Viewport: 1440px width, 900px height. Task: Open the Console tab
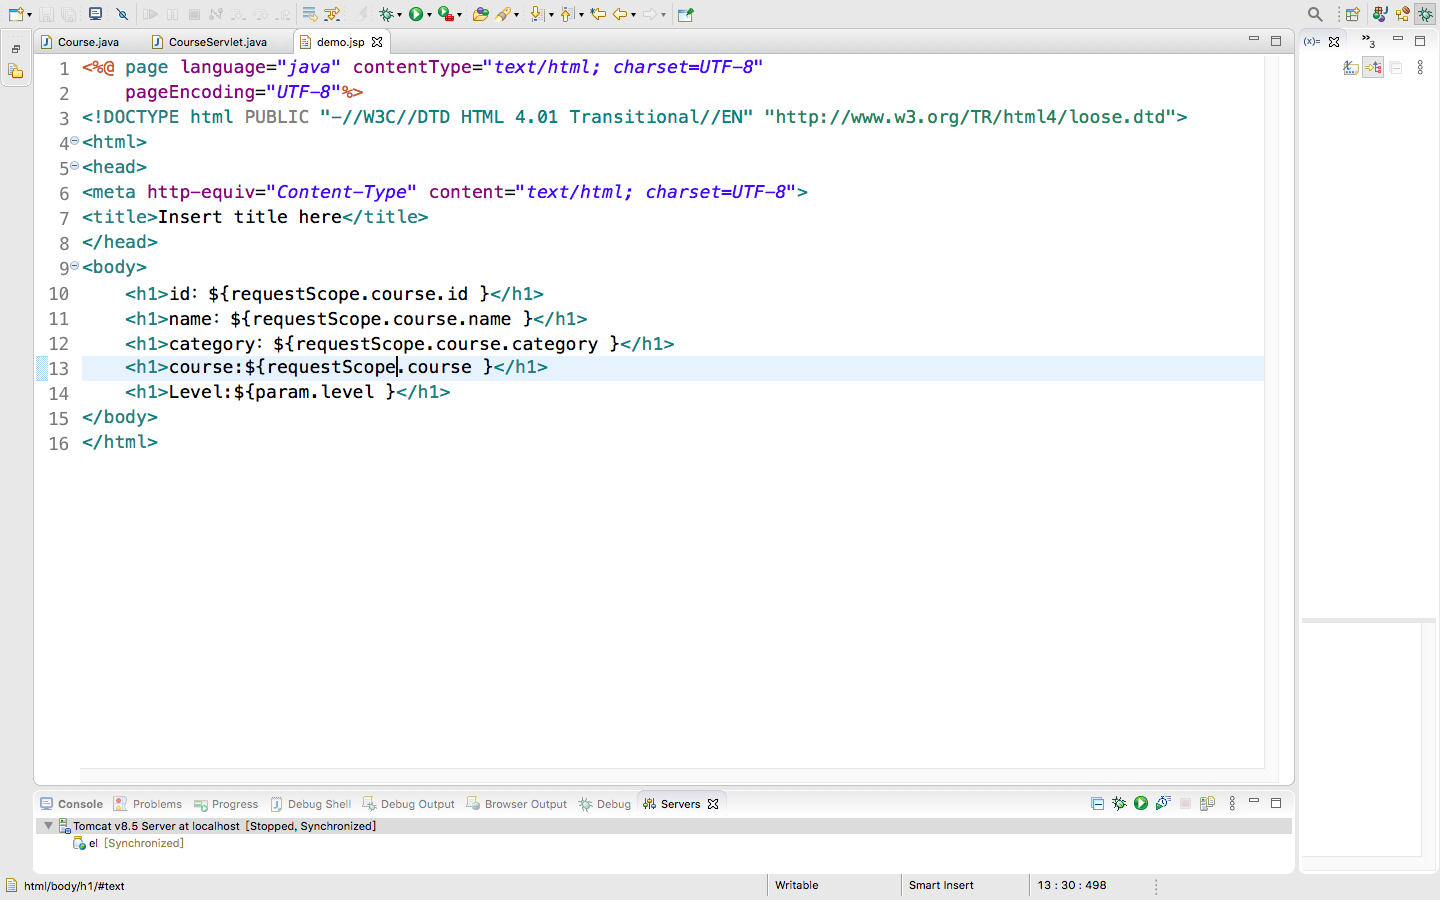(72, 804)
